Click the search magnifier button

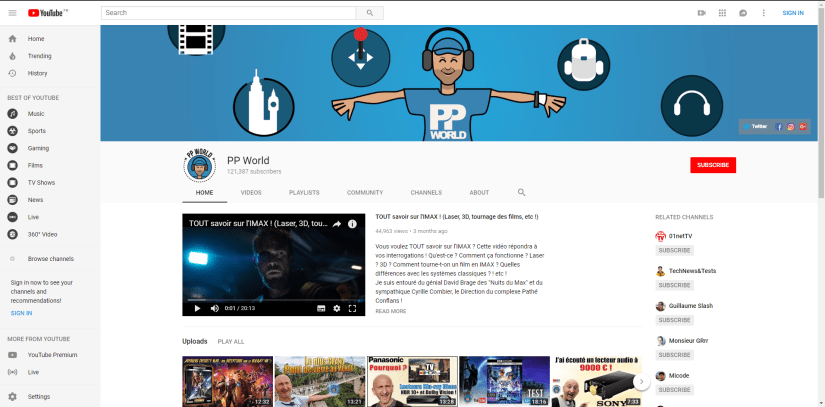click(369, 13)
